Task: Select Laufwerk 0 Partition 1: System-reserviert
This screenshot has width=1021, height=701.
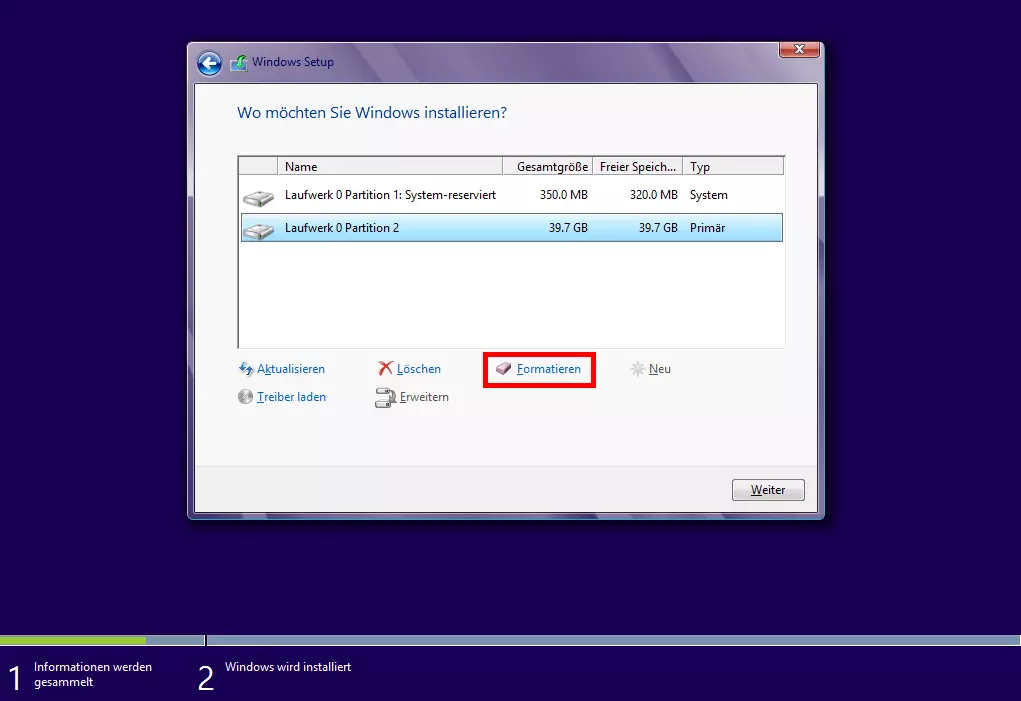Action: pos(512,195)
